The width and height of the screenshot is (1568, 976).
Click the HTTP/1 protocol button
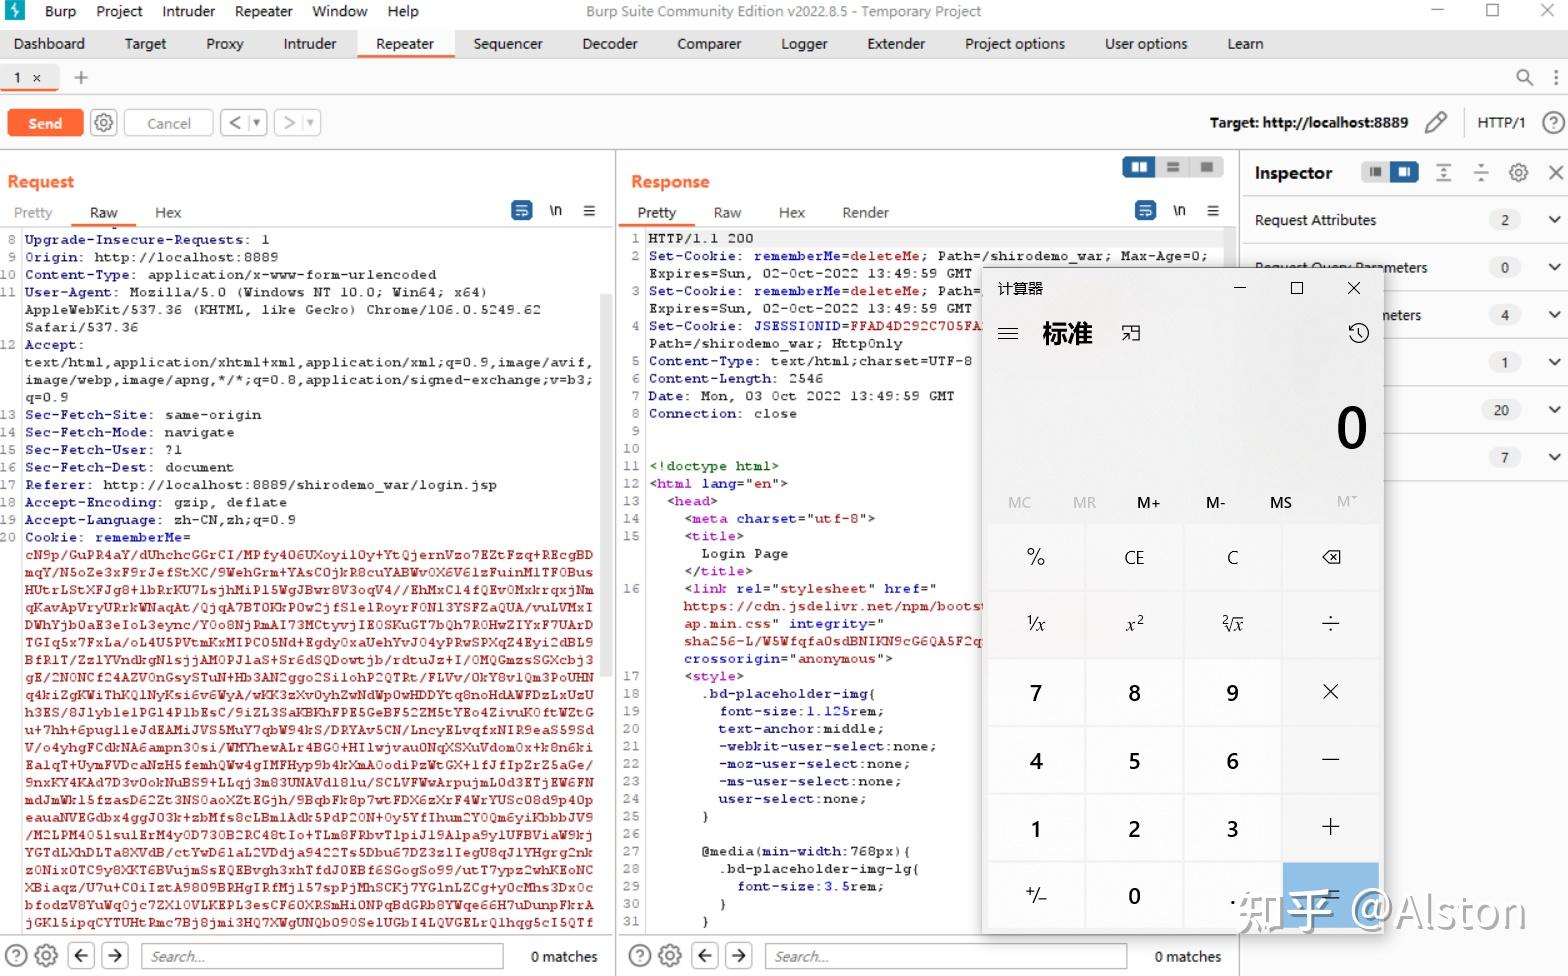[x=1501, y=122]
